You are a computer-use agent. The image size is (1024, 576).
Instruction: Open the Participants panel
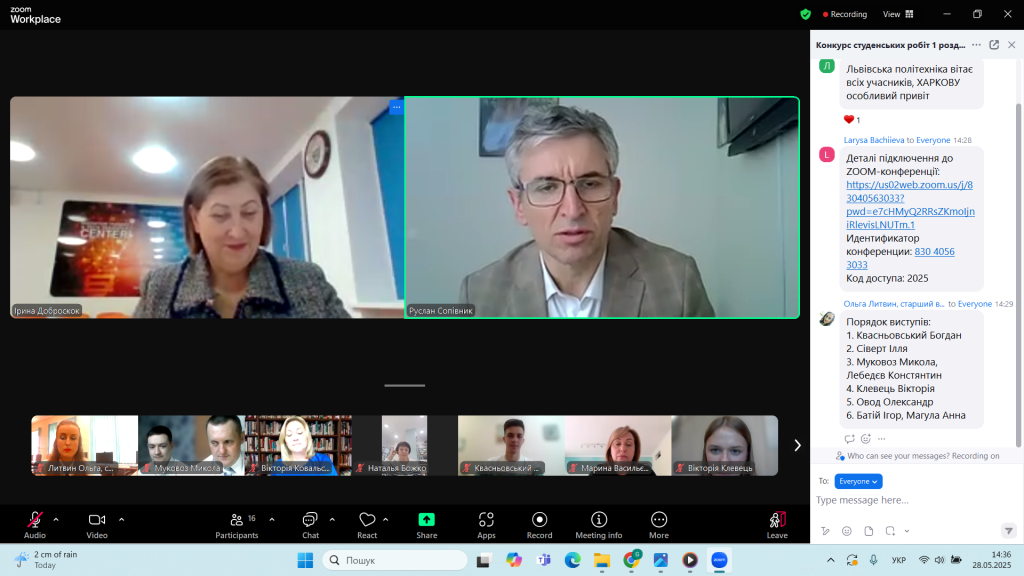[x=237, y=520]
